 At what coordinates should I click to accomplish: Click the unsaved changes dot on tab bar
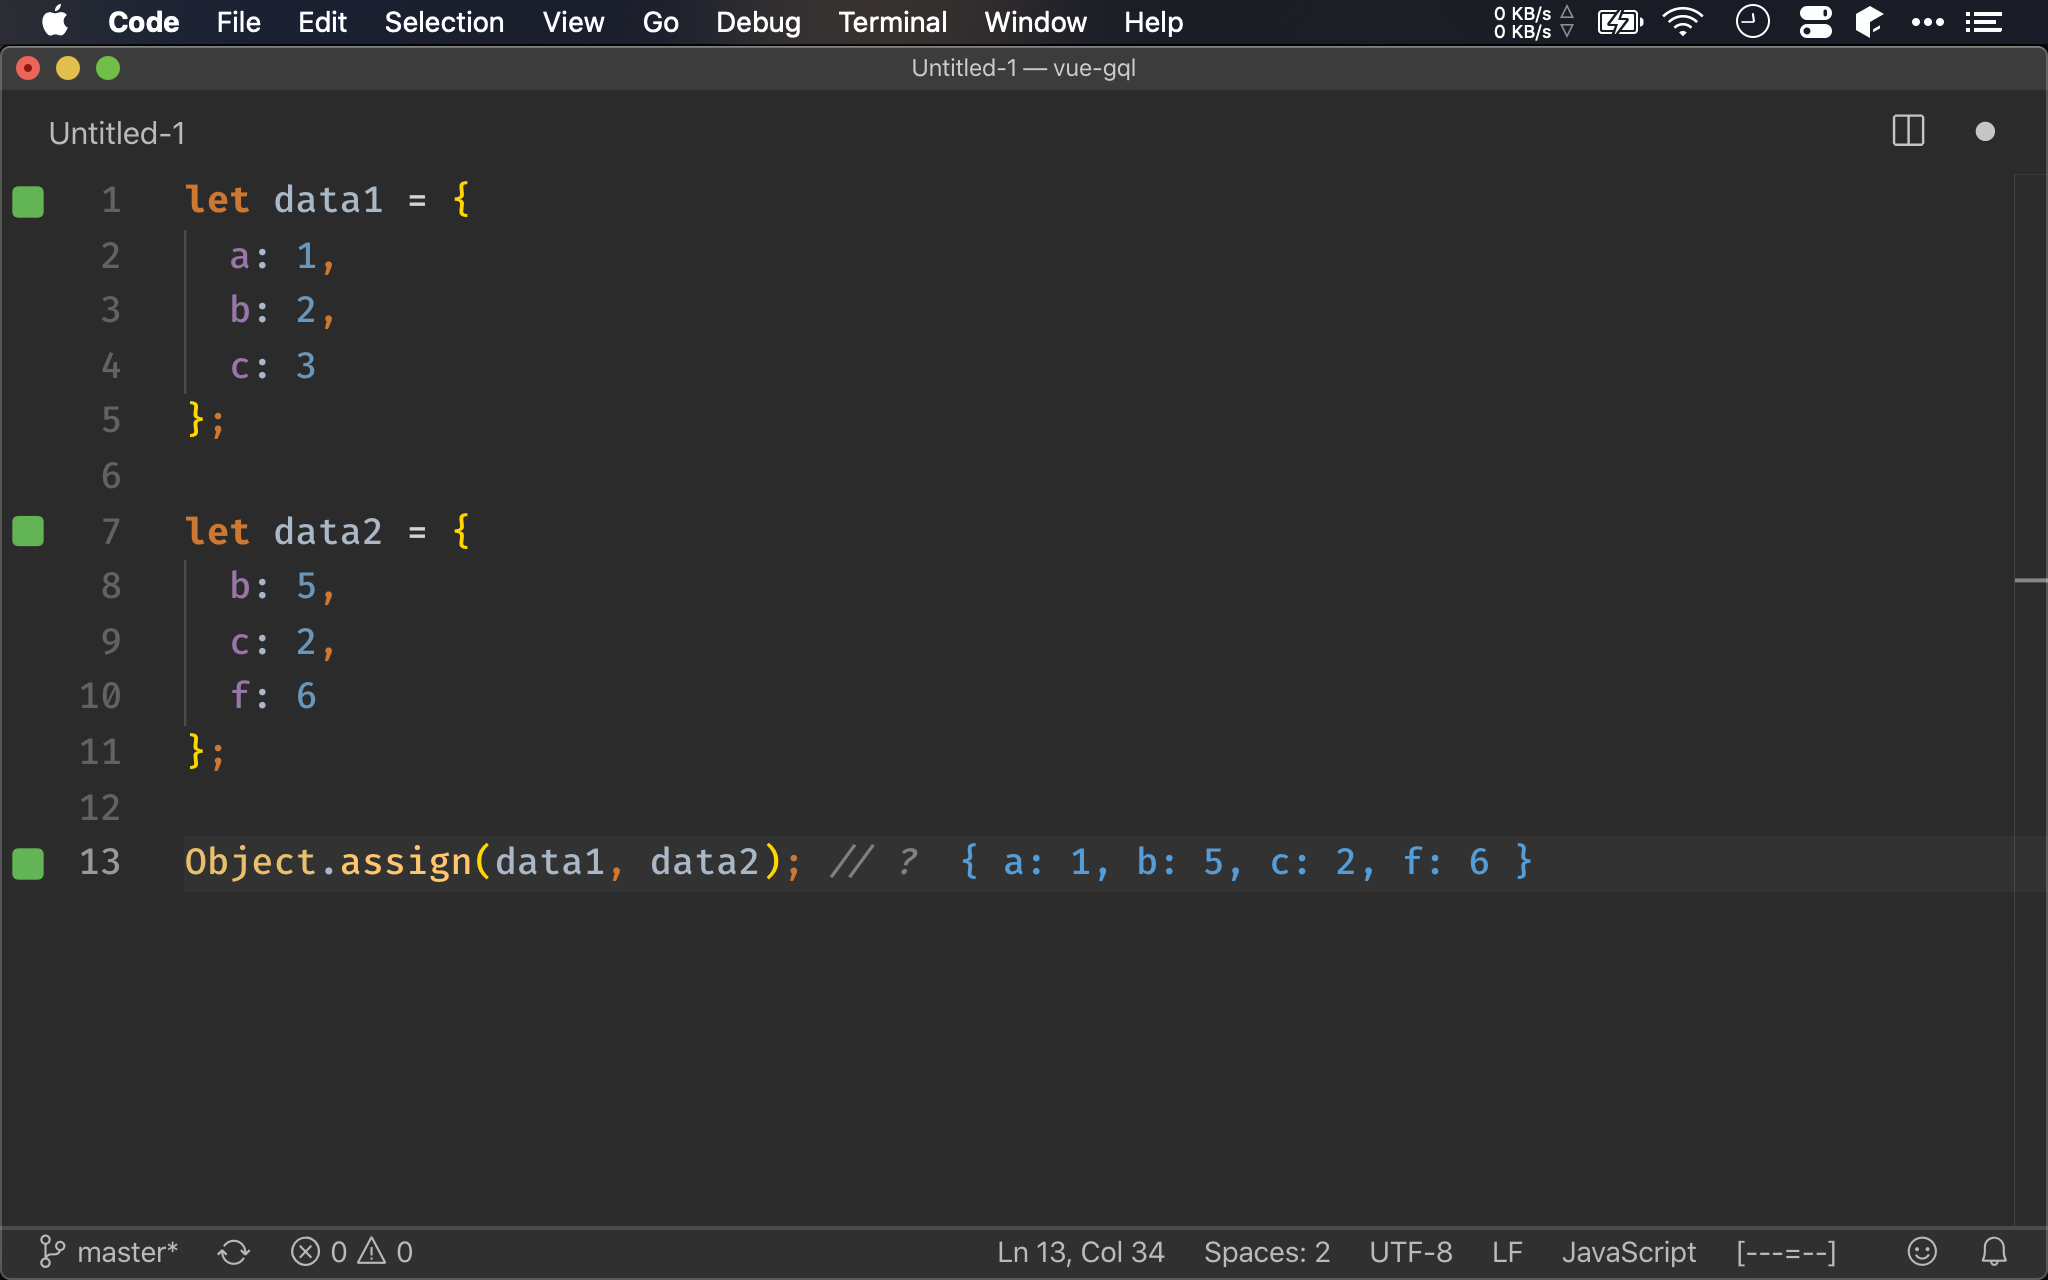(1985, 132)
